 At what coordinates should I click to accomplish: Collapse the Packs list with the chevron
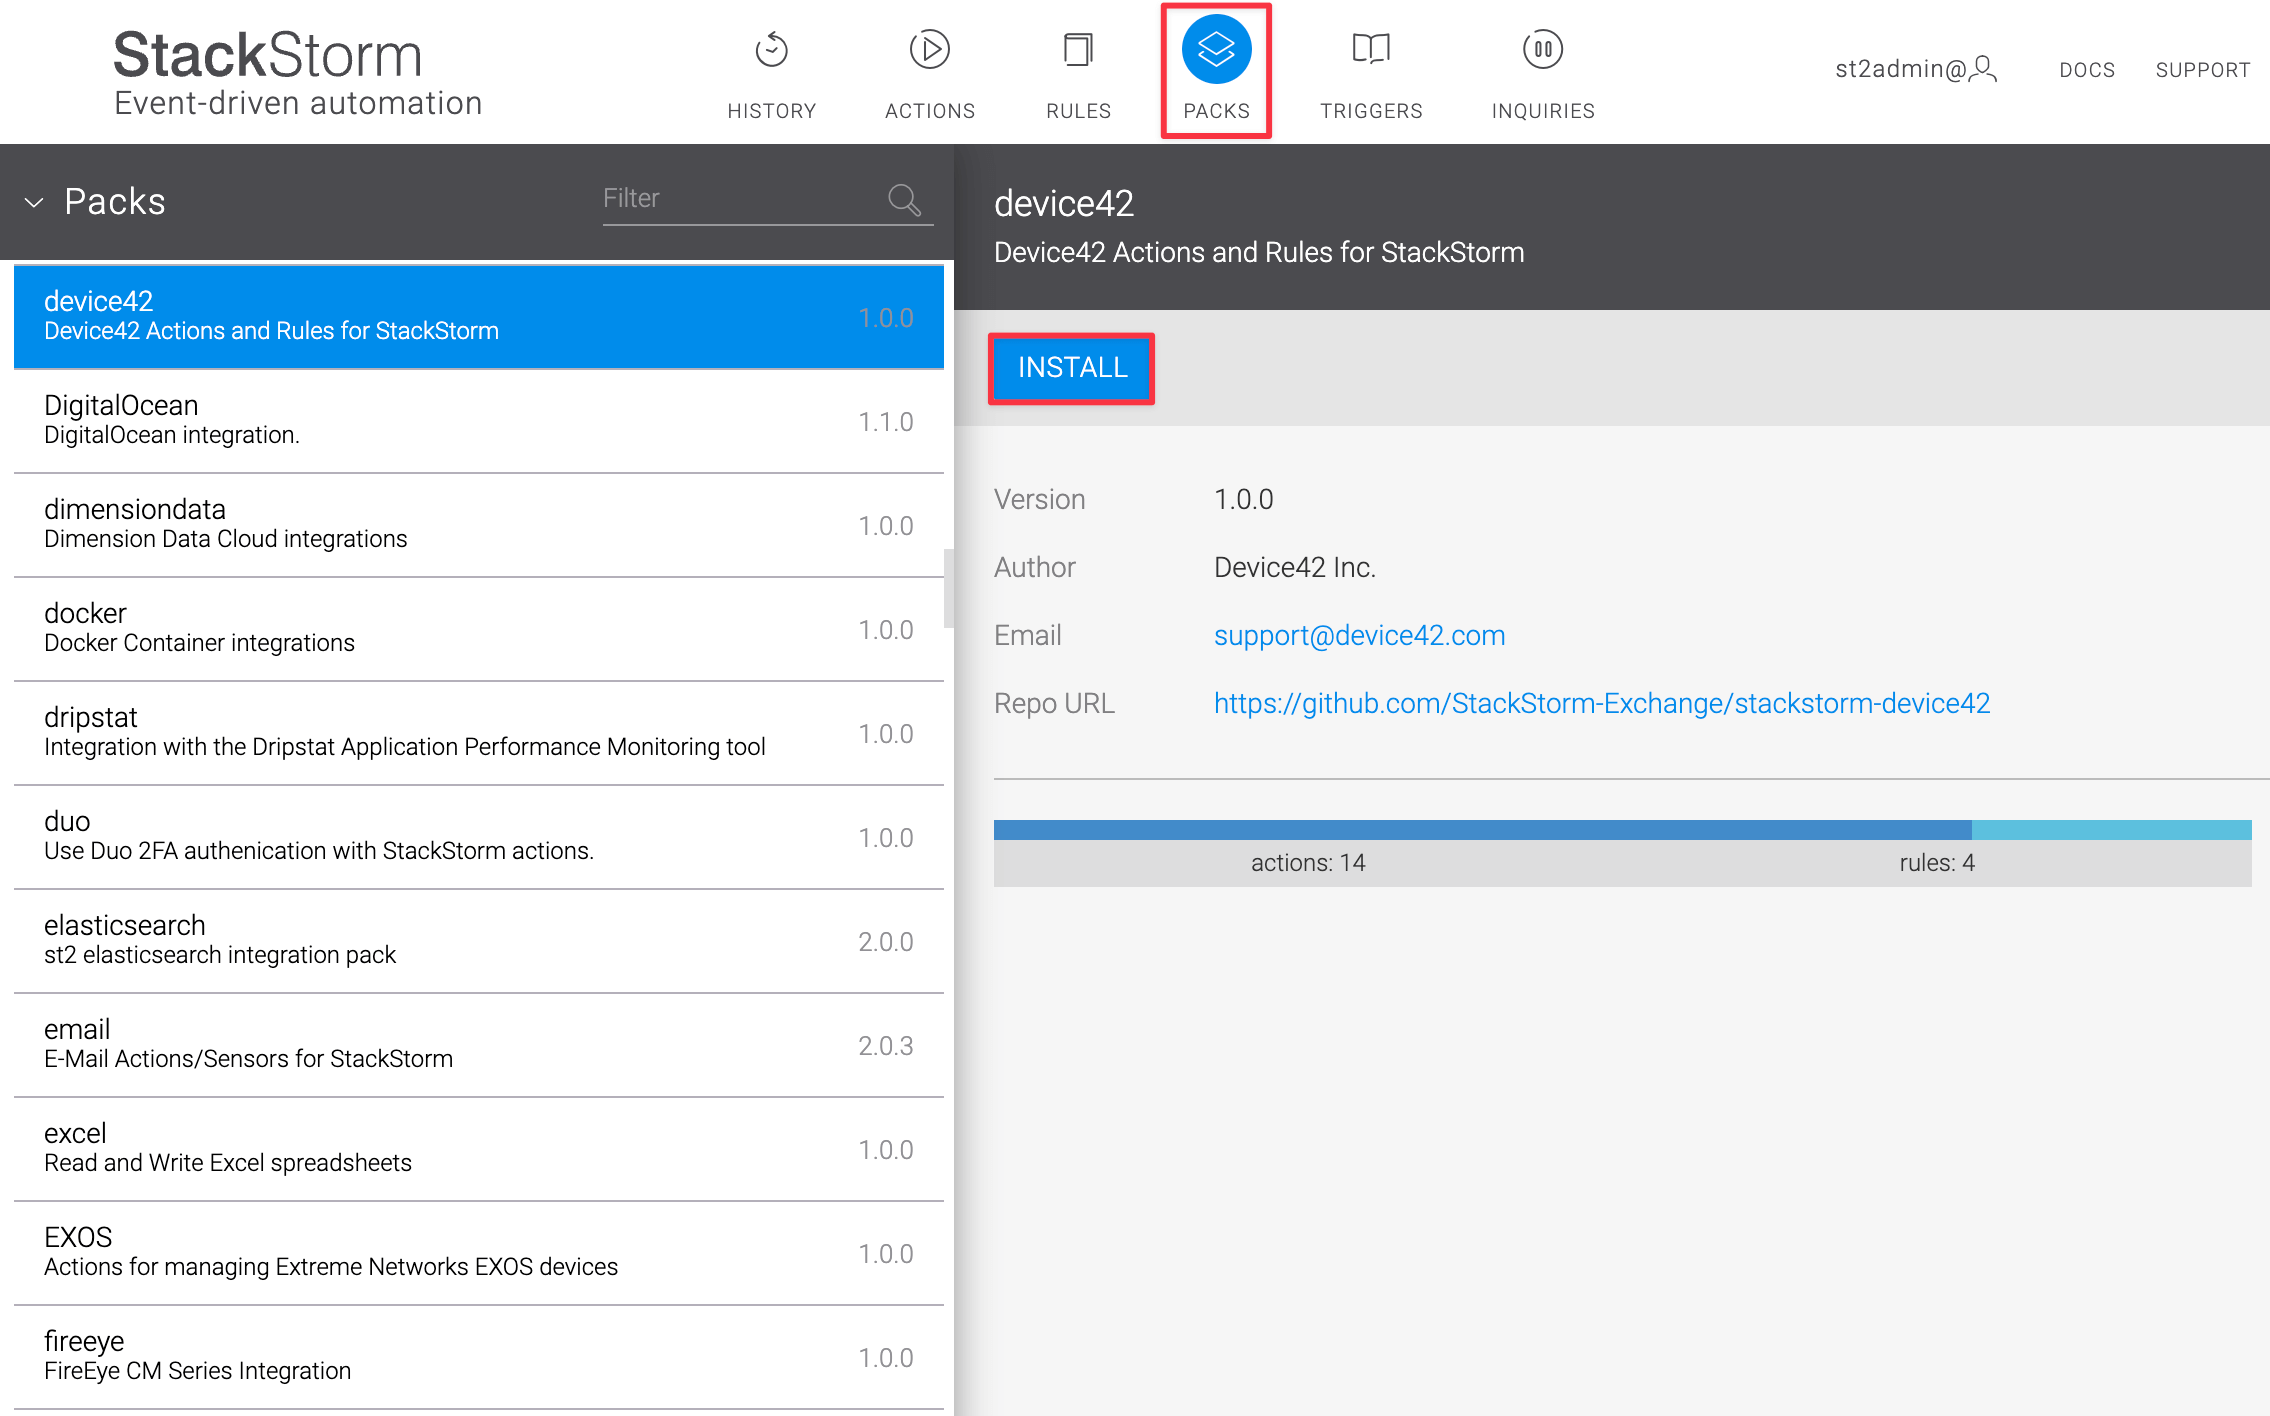(35, 203)
